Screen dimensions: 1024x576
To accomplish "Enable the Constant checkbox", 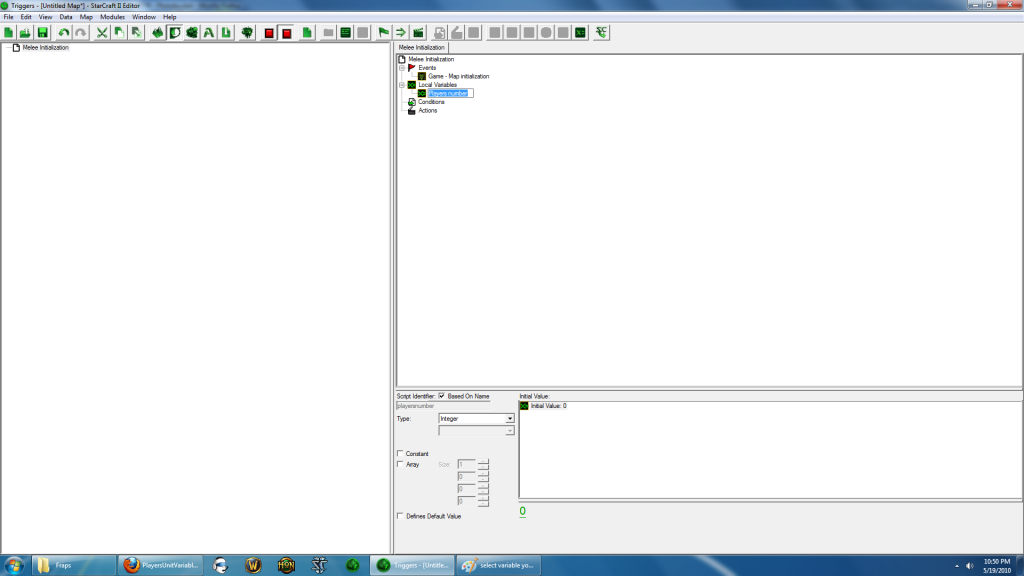I will point(400,453).
